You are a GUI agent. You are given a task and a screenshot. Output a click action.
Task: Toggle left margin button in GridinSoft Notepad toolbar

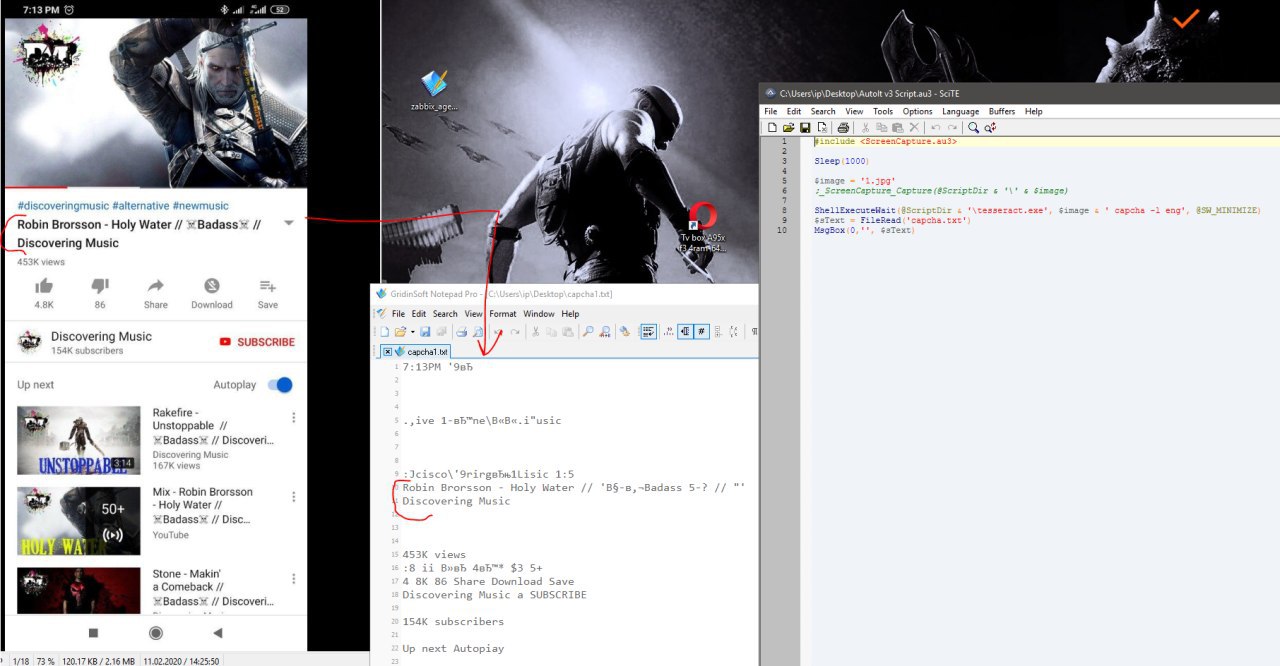pos(686,332)
